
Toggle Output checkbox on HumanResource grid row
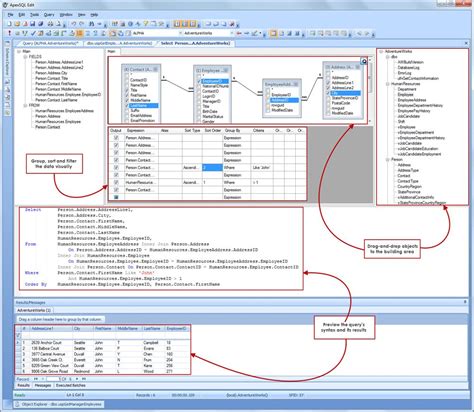116,182
